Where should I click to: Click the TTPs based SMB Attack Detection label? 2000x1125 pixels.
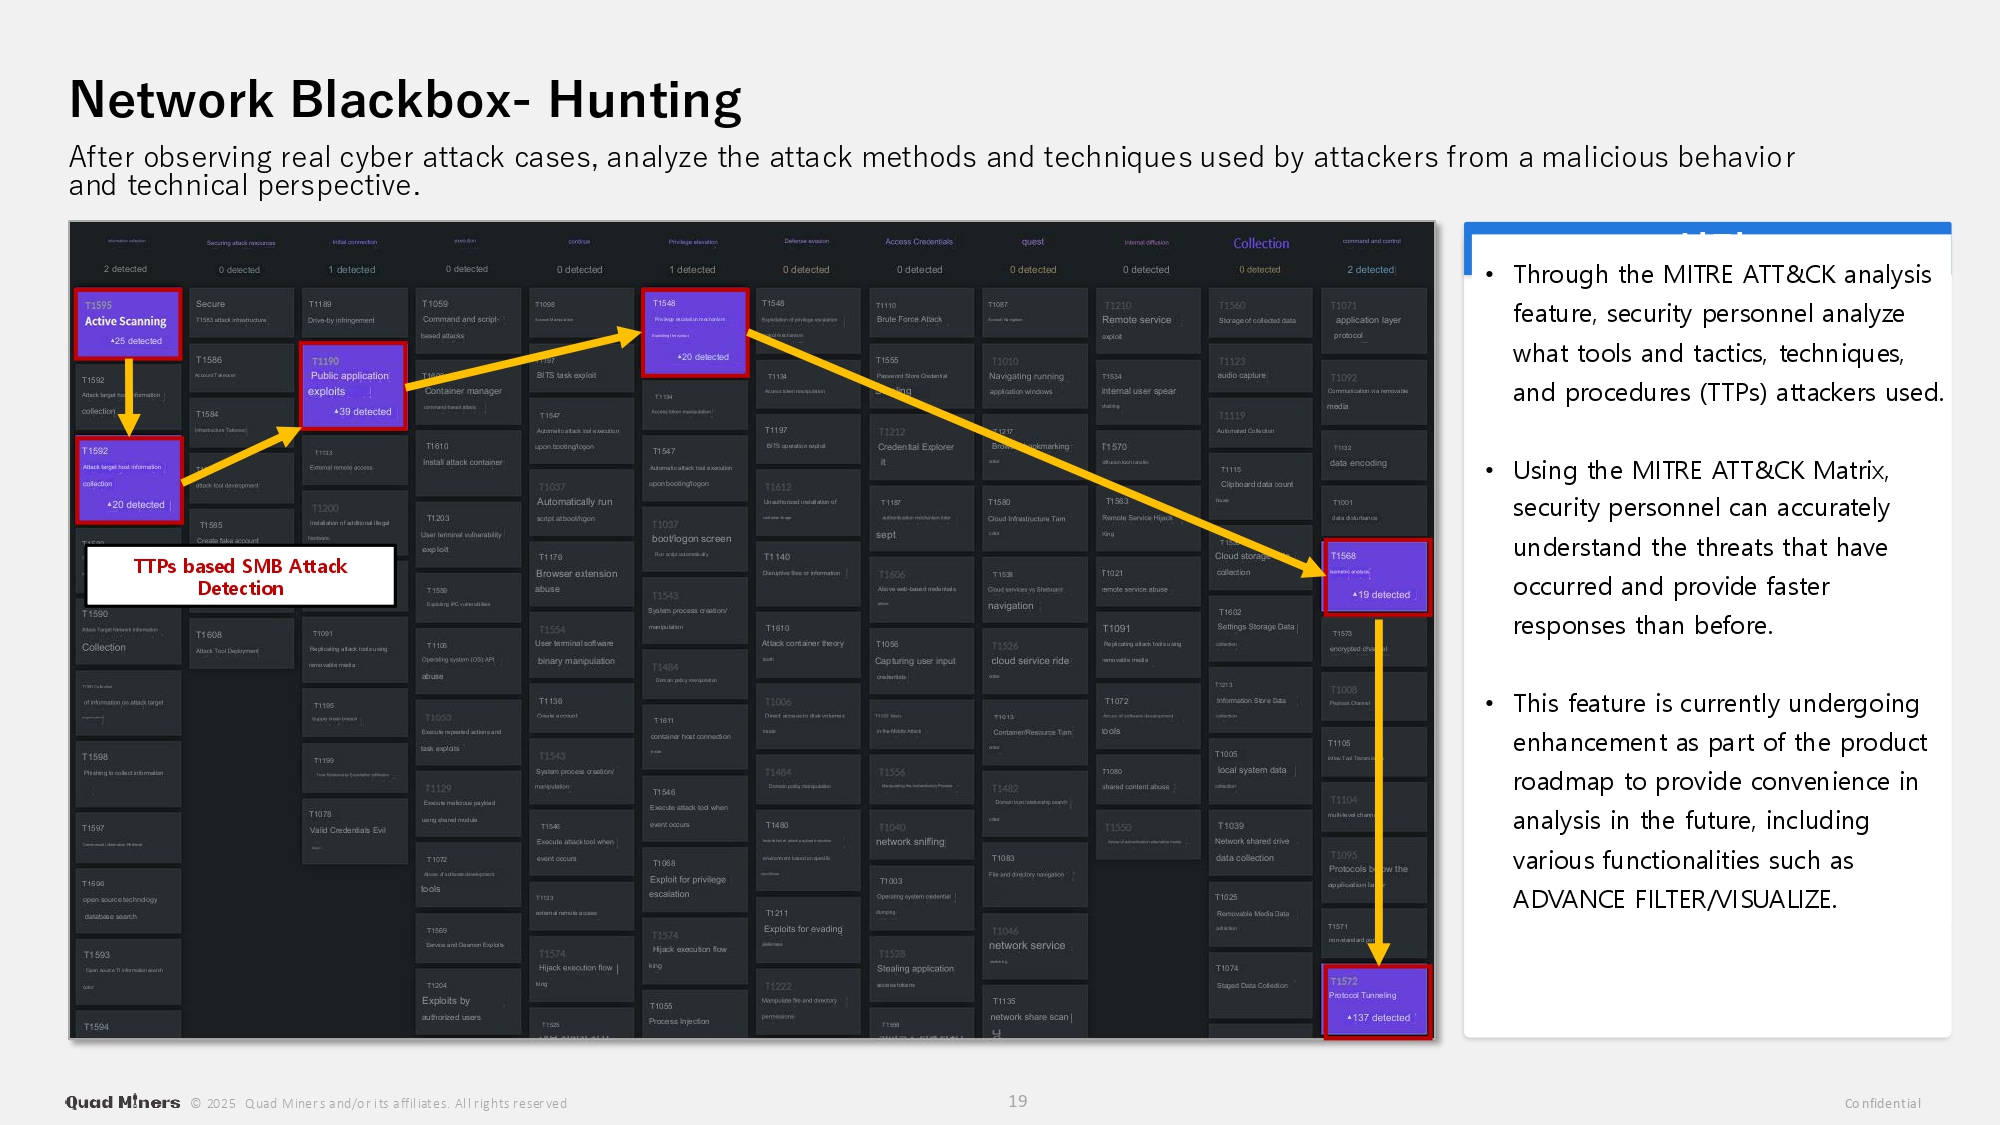tap(240, 577)
